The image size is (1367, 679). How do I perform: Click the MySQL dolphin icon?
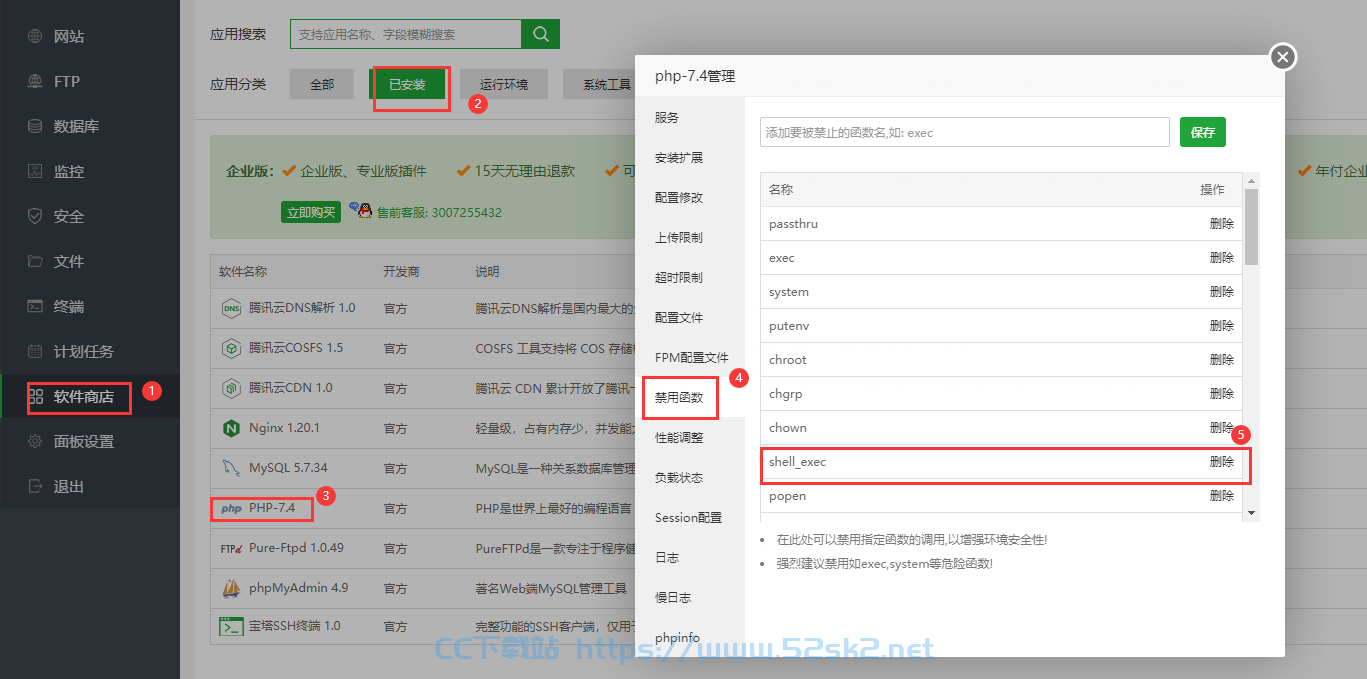click(x=231, y=468)
